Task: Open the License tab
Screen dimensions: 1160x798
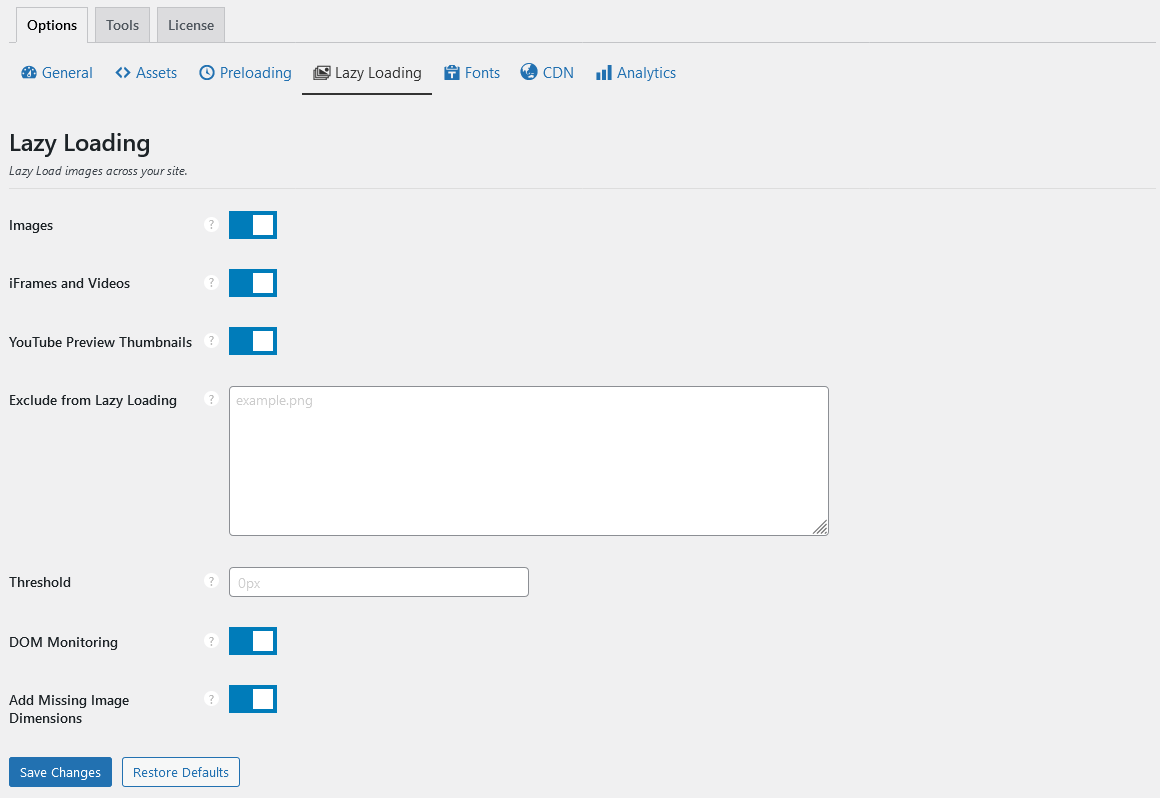Action: point(191,25)
